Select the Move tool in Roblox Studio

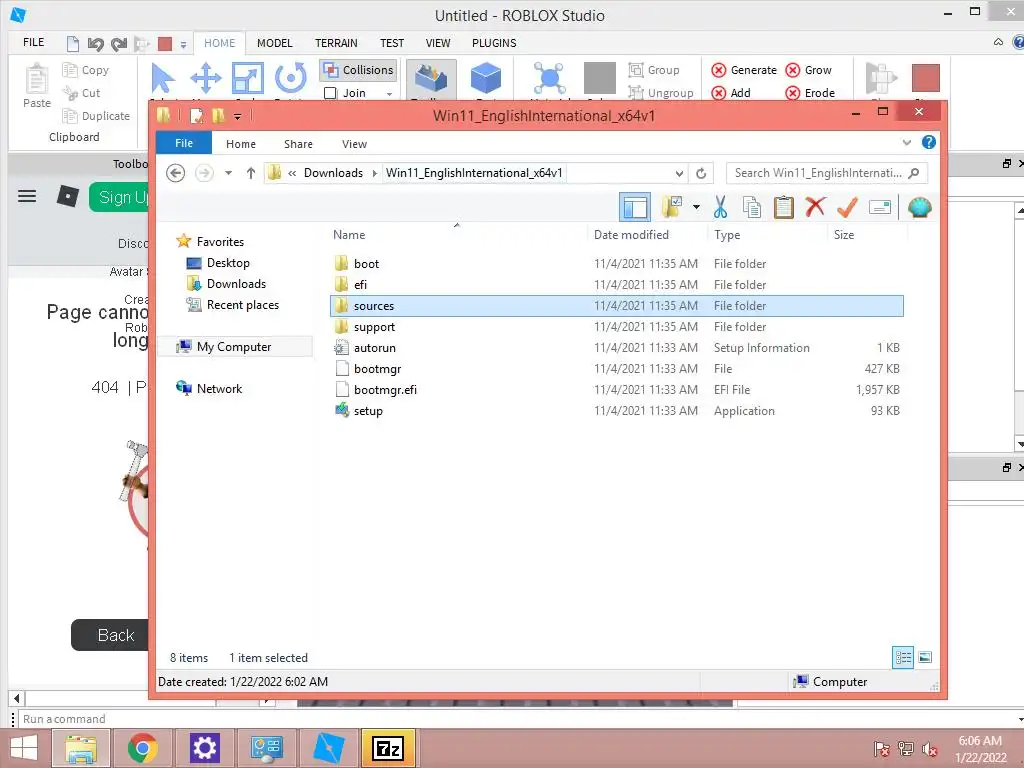coord(206,78)
